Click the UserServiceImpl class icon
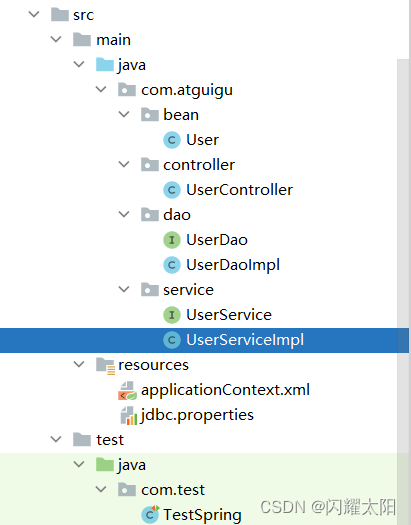This screenshot has width=411, height=525. pos(172,340)
